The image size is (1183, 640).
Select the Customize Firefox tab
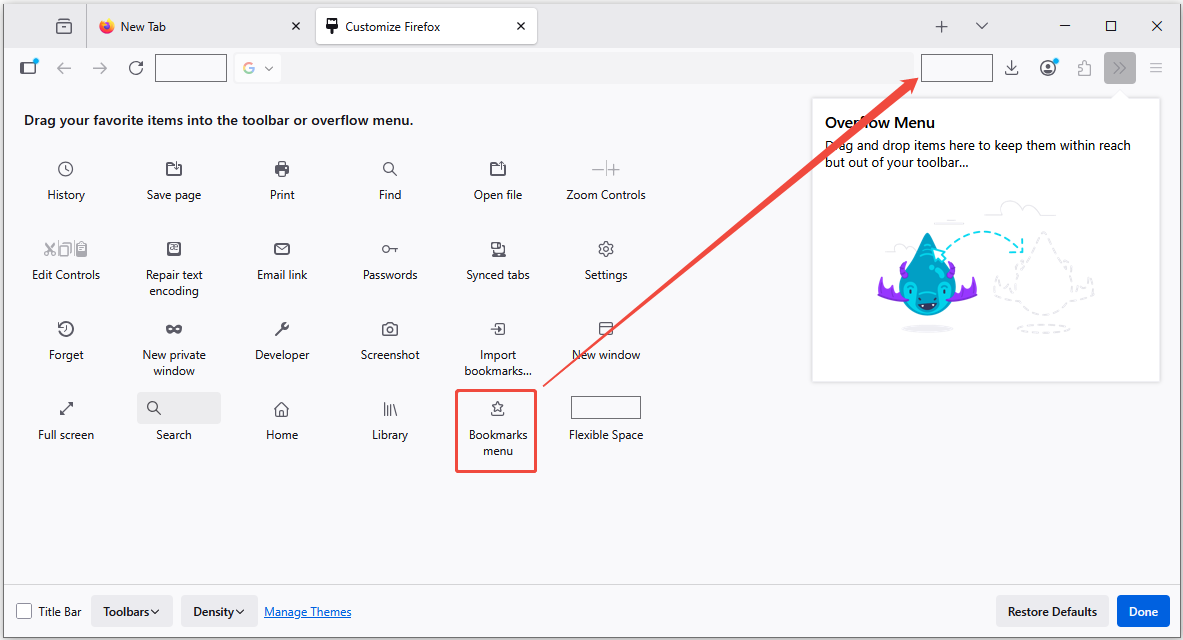(x=400, y=26)
